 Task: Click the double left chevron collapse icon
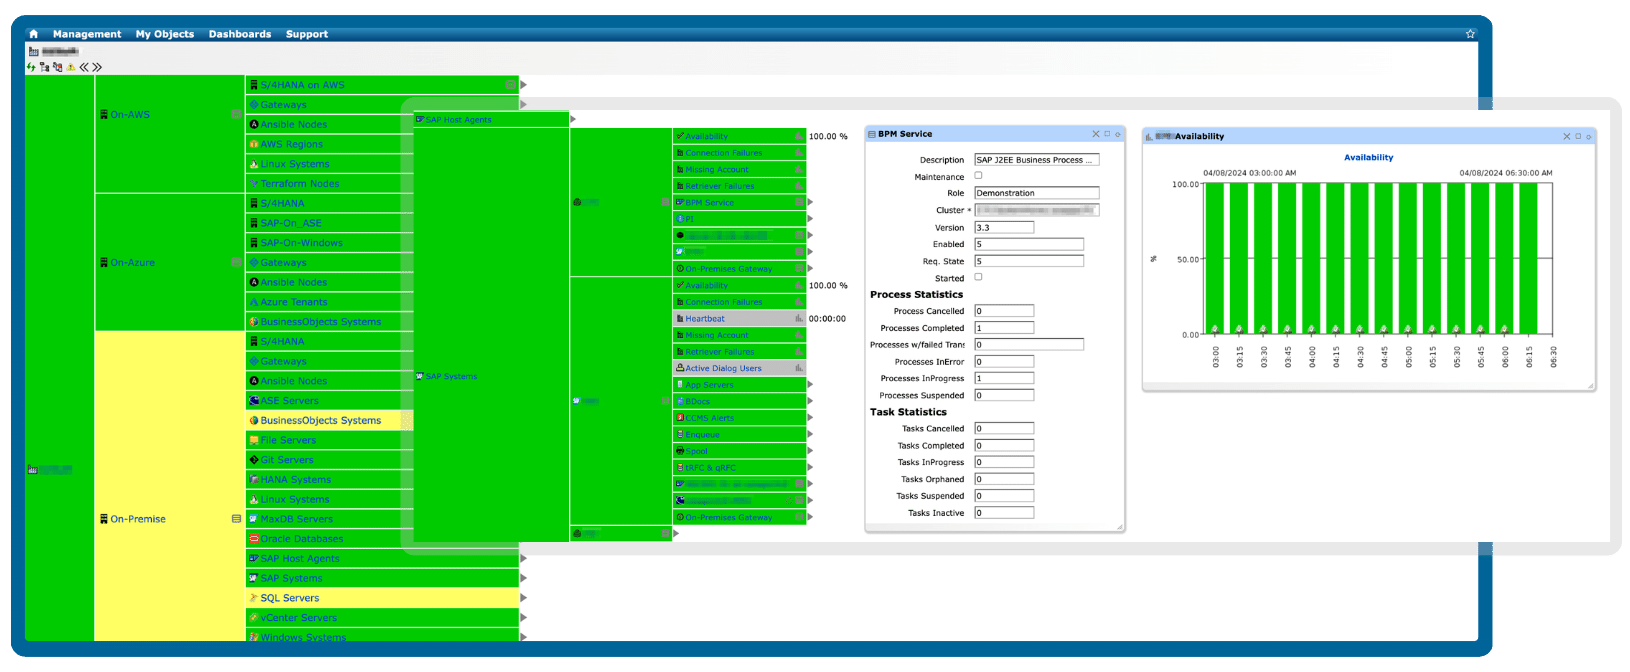pos(84,67)
